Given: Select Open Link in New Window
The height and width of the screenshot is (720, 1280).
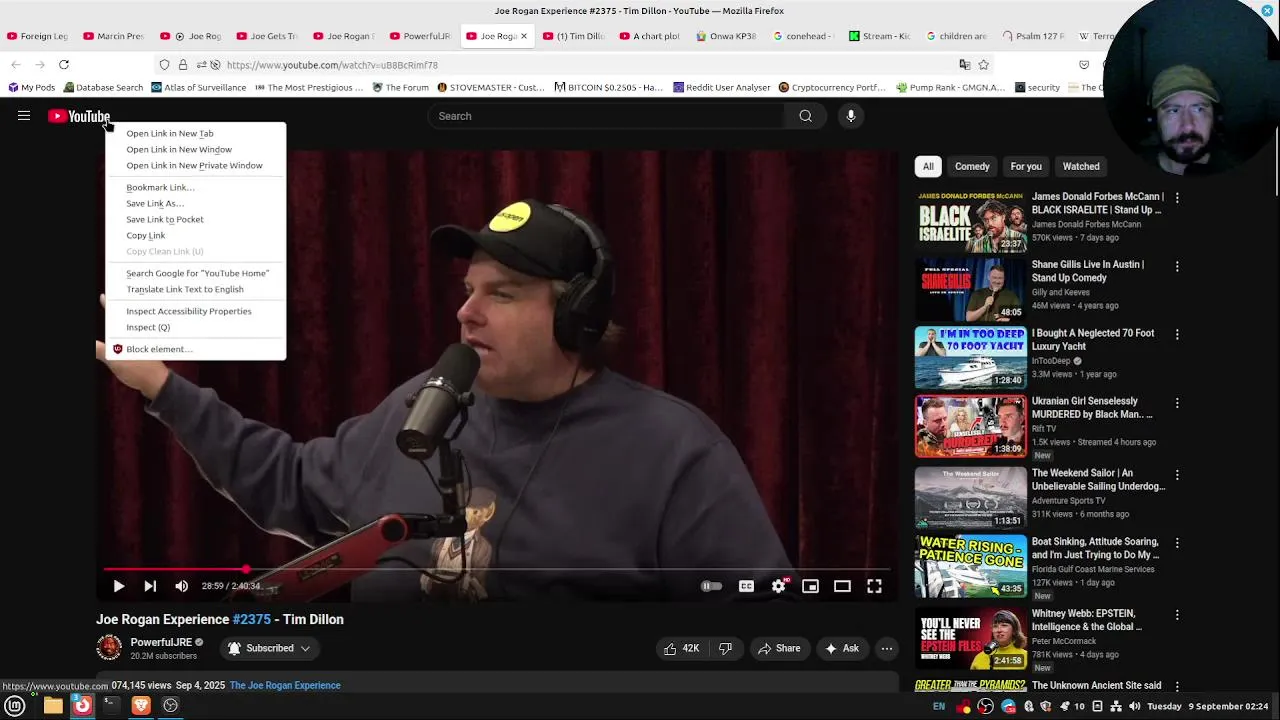Looking at the screenshot, I should click(x=195, y=149).
